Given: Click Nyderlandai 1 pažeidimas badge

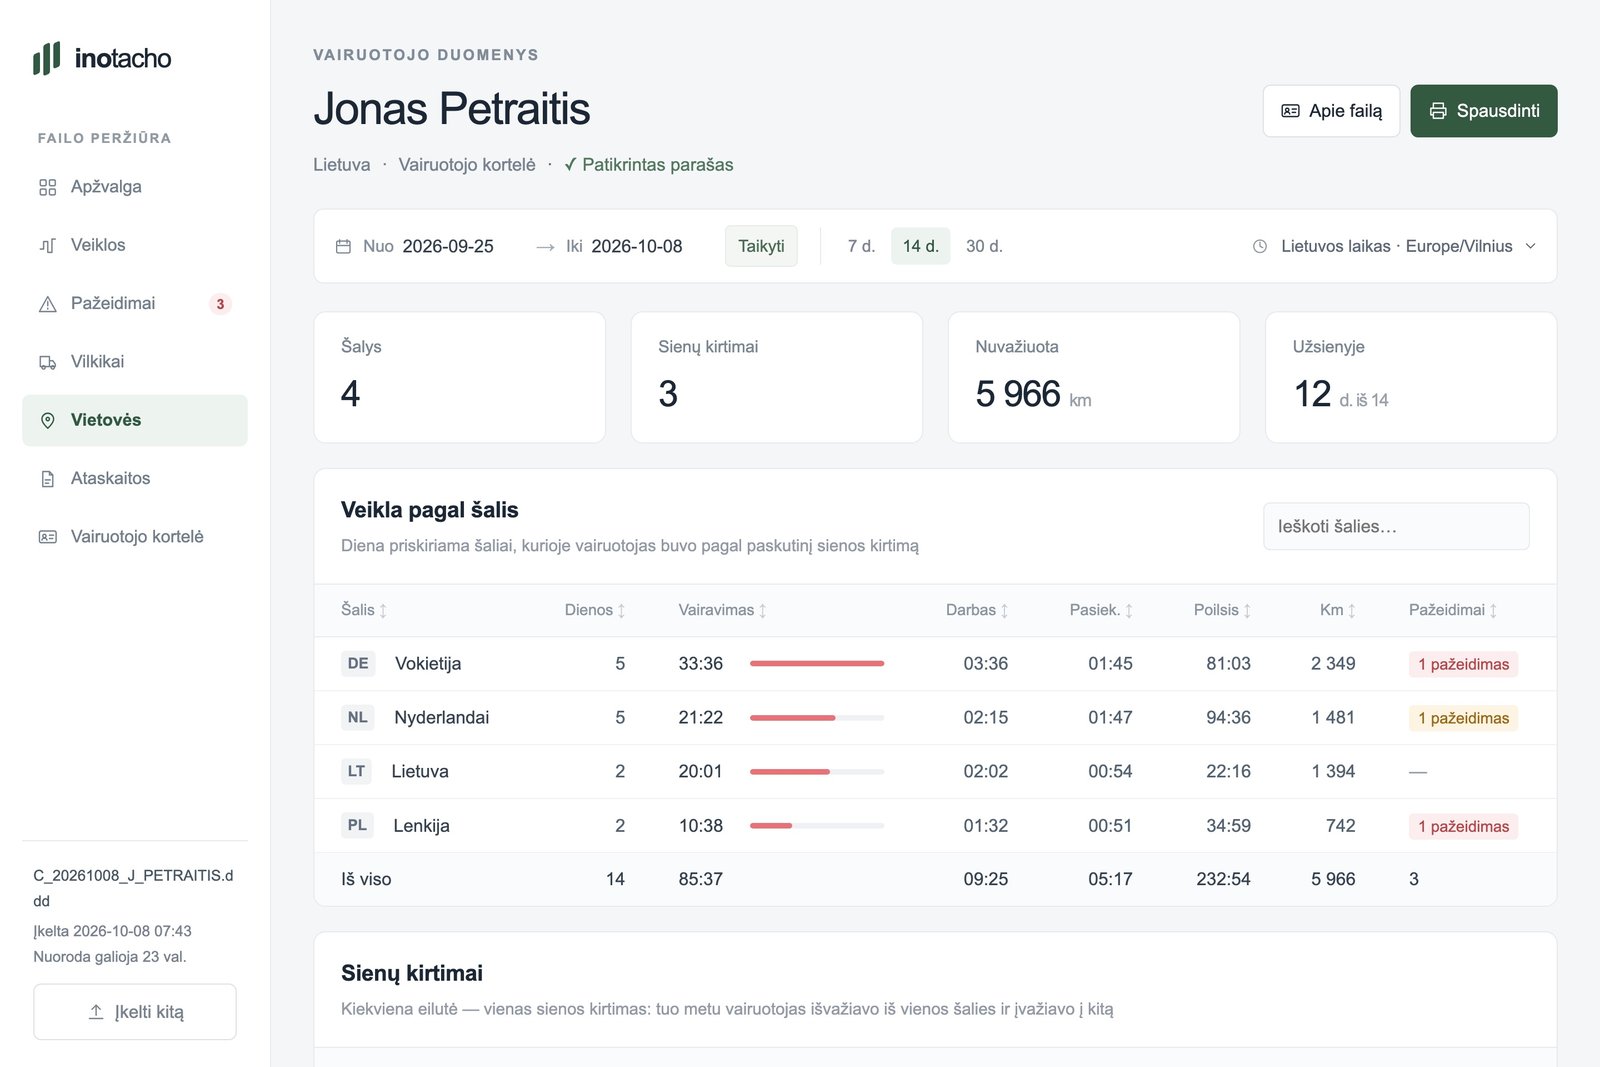Looking at the screenshot, I should tap(1463, 718).
